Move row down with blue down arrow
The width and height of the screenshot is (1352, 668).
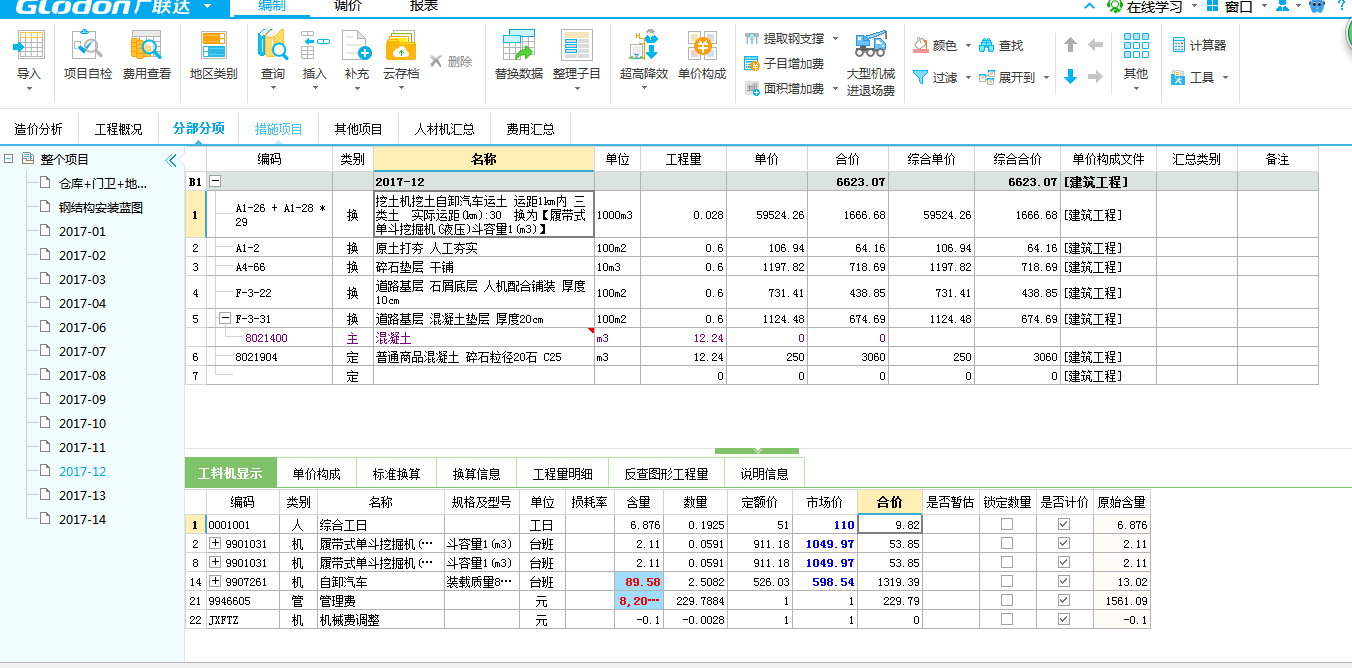click(x=1070, y=77)
